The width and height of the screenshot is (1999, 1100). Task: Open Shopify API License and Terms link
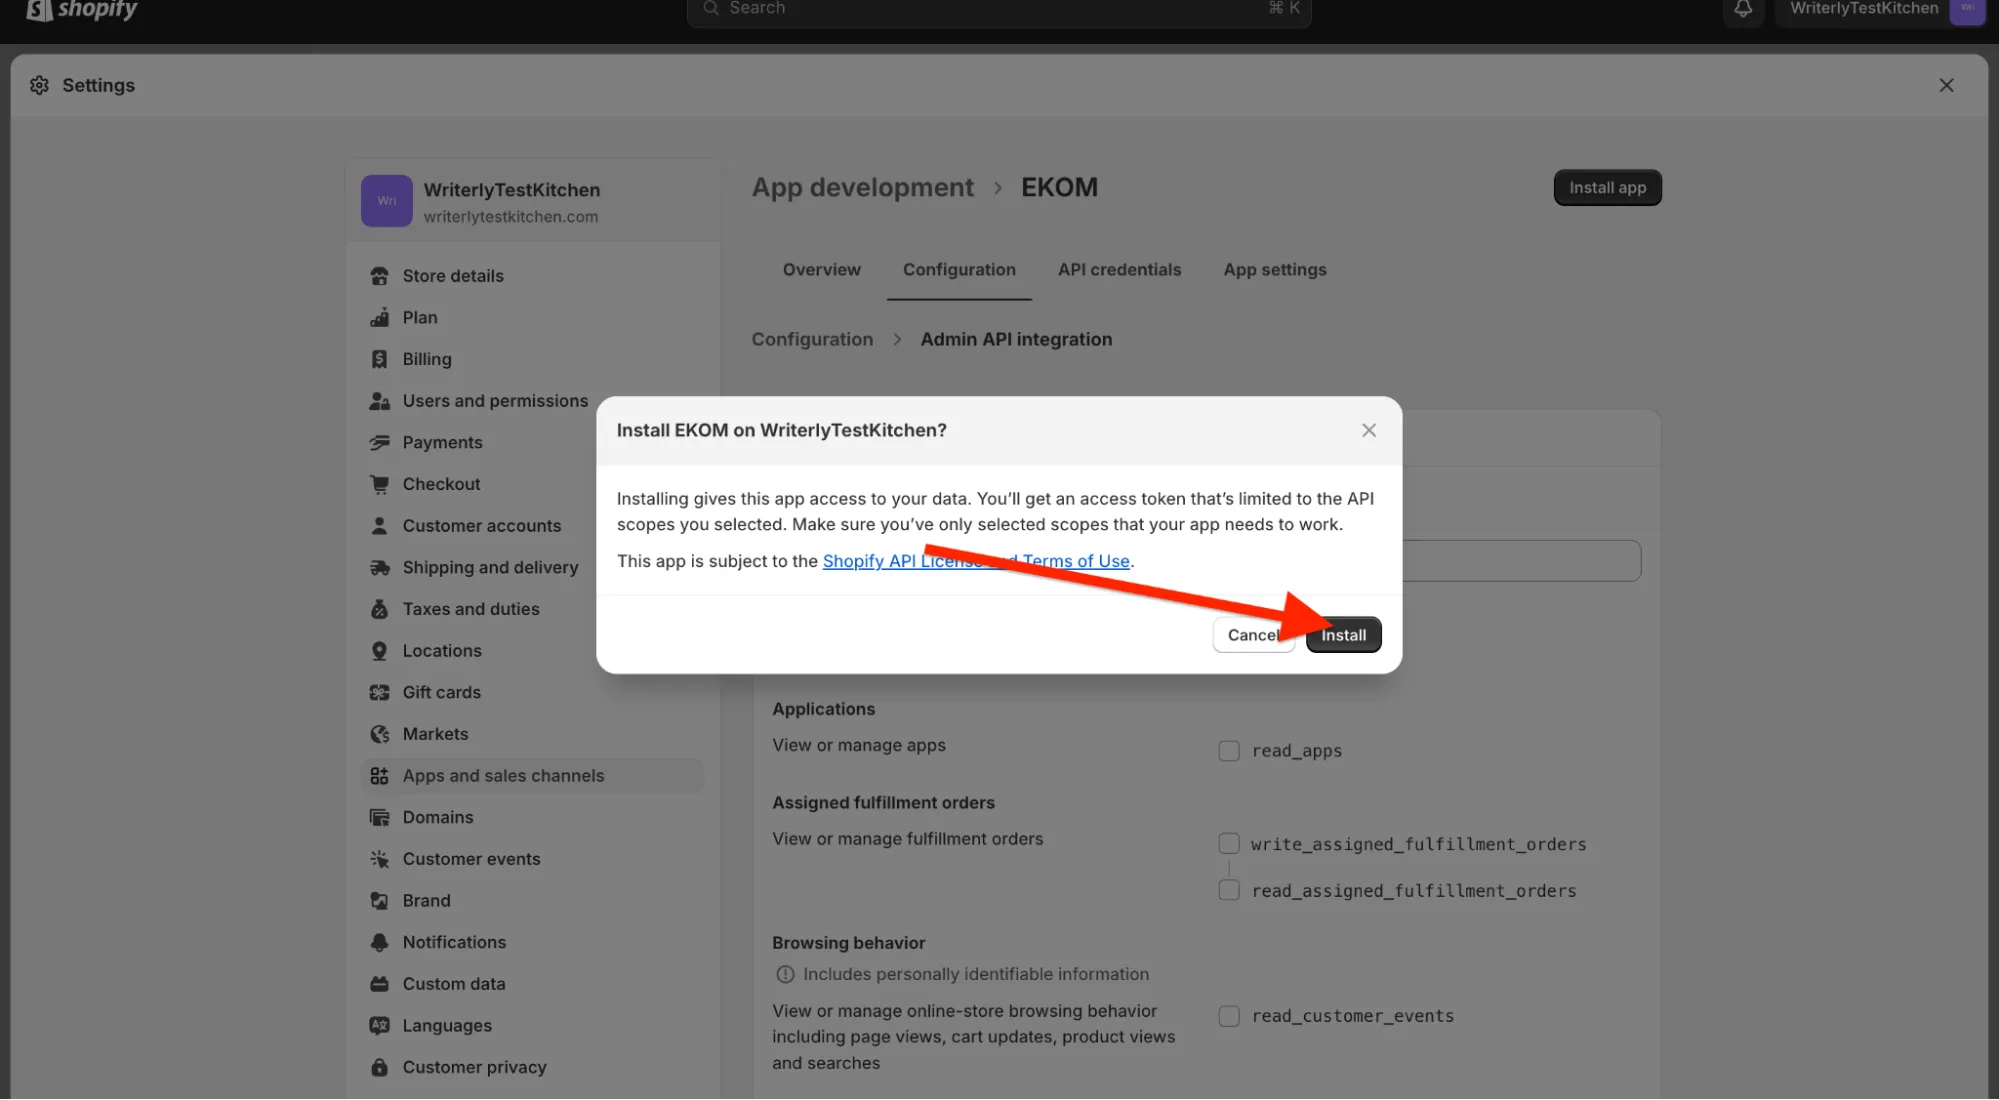pos(976,561)
